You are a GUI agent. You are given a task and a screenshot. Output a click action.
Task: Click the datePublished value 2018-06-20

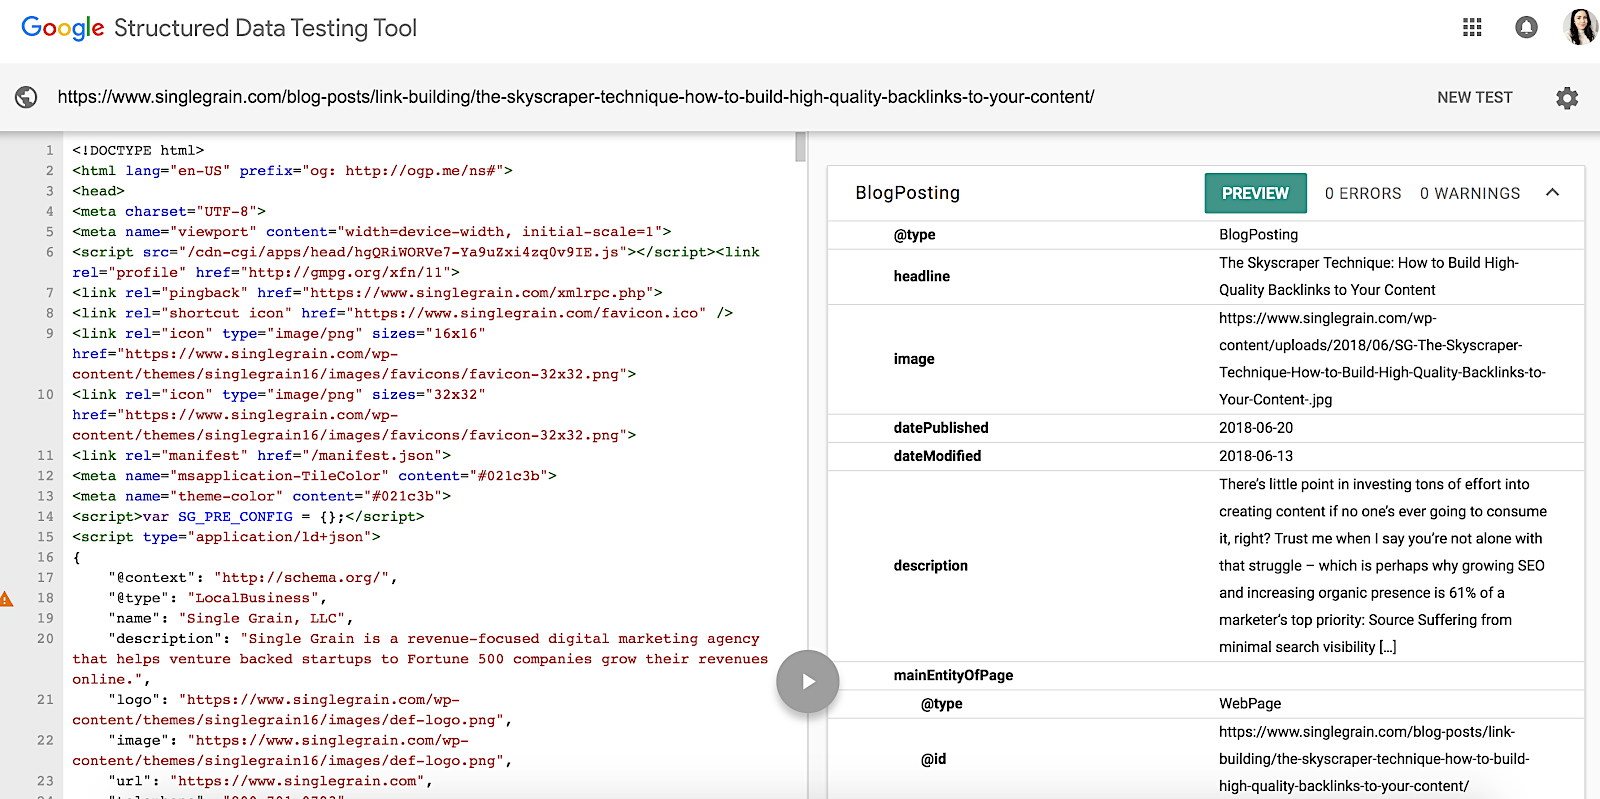pyautogui.click(x=1256, y=428)
